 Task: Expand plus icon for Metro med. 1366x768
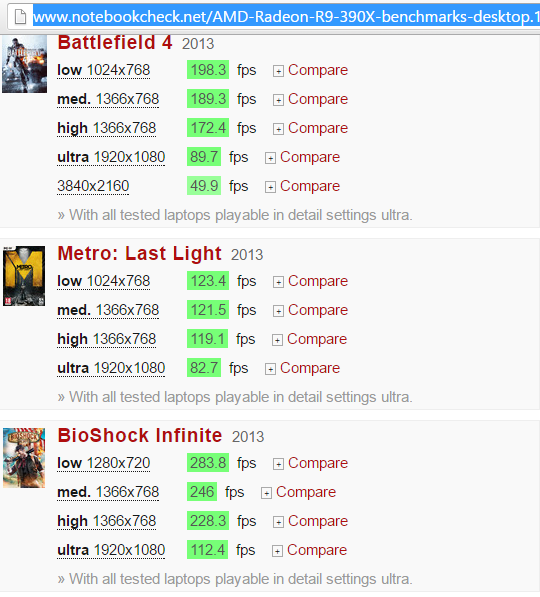point(278,311)
